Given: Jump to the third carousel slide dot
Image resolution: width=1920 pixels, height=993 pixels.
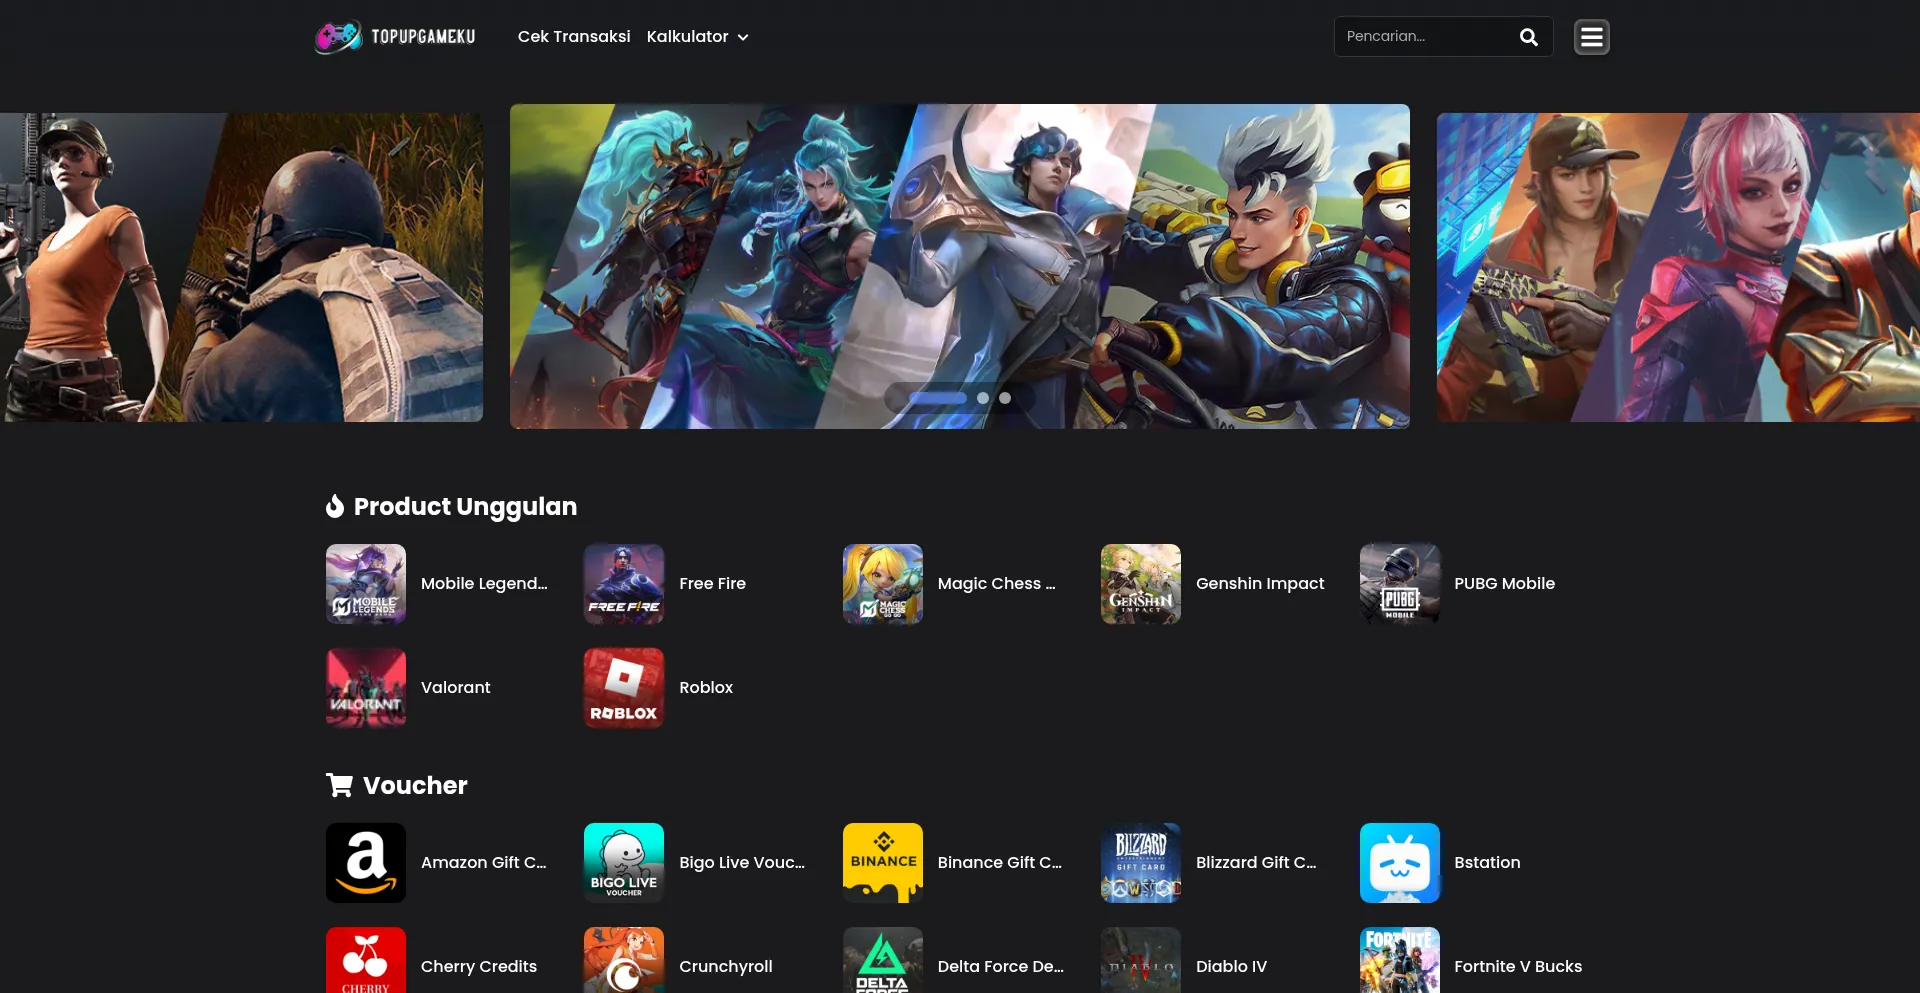Looking at the screenshot, I should [x=1005, y=398].
